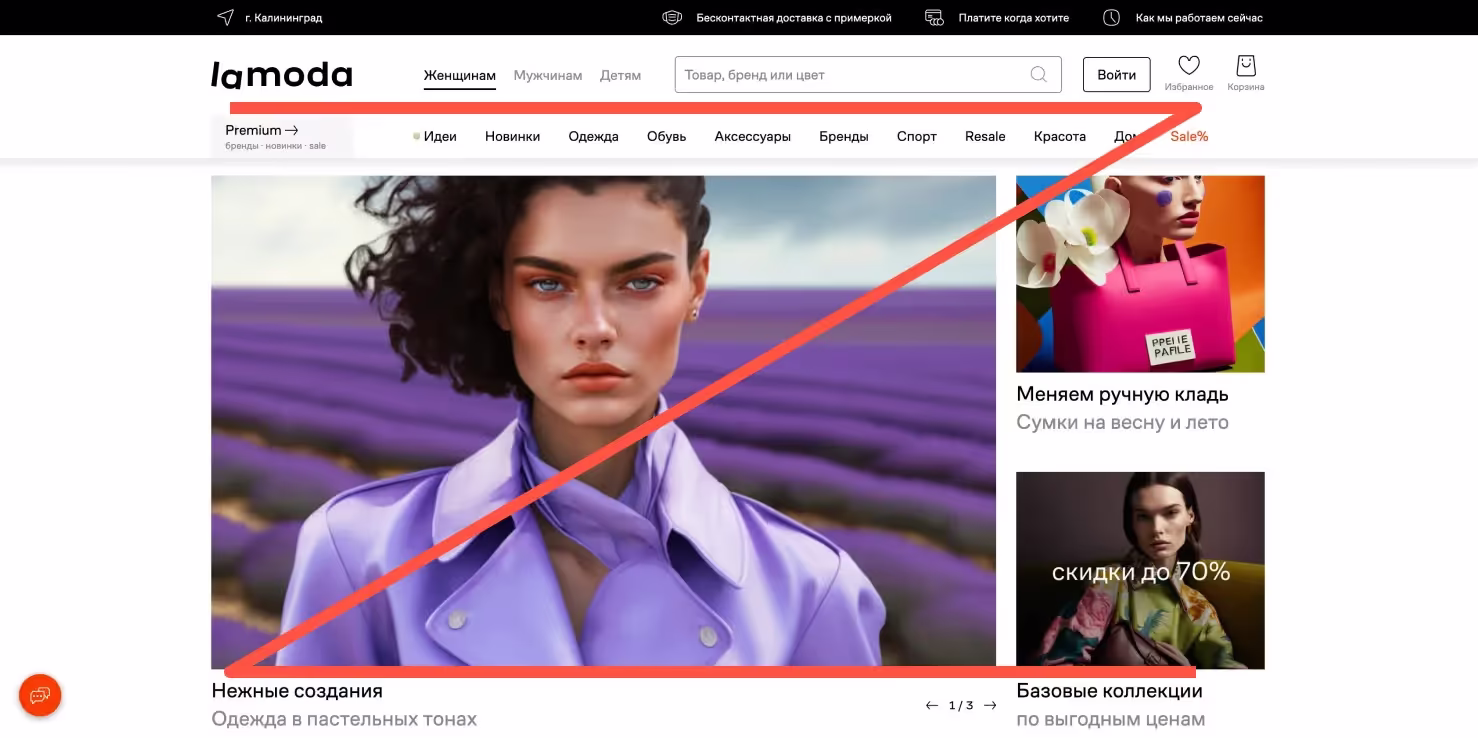Screen dimensions: 1478x738
Task: Open the Sale% link
Action: [x=1189, y=136]
